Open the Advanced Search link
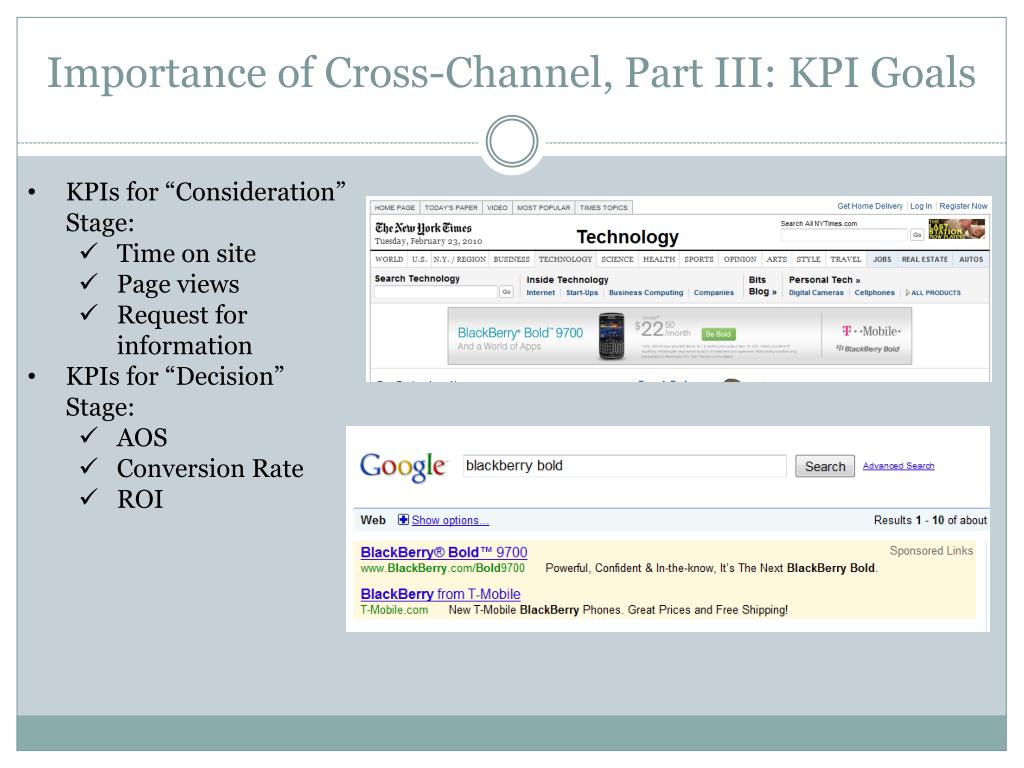1024x768 pixels. [899, 466]
